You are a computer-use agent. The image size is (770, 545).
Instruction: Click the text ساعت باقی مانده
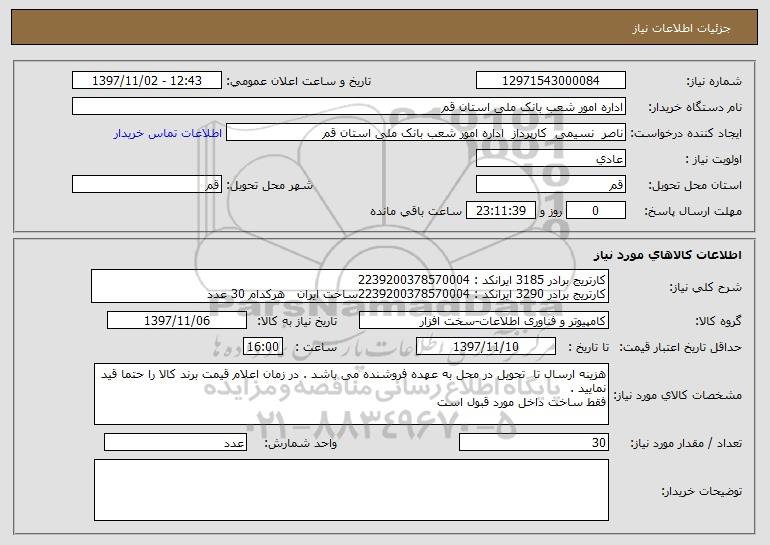[416, 211]
